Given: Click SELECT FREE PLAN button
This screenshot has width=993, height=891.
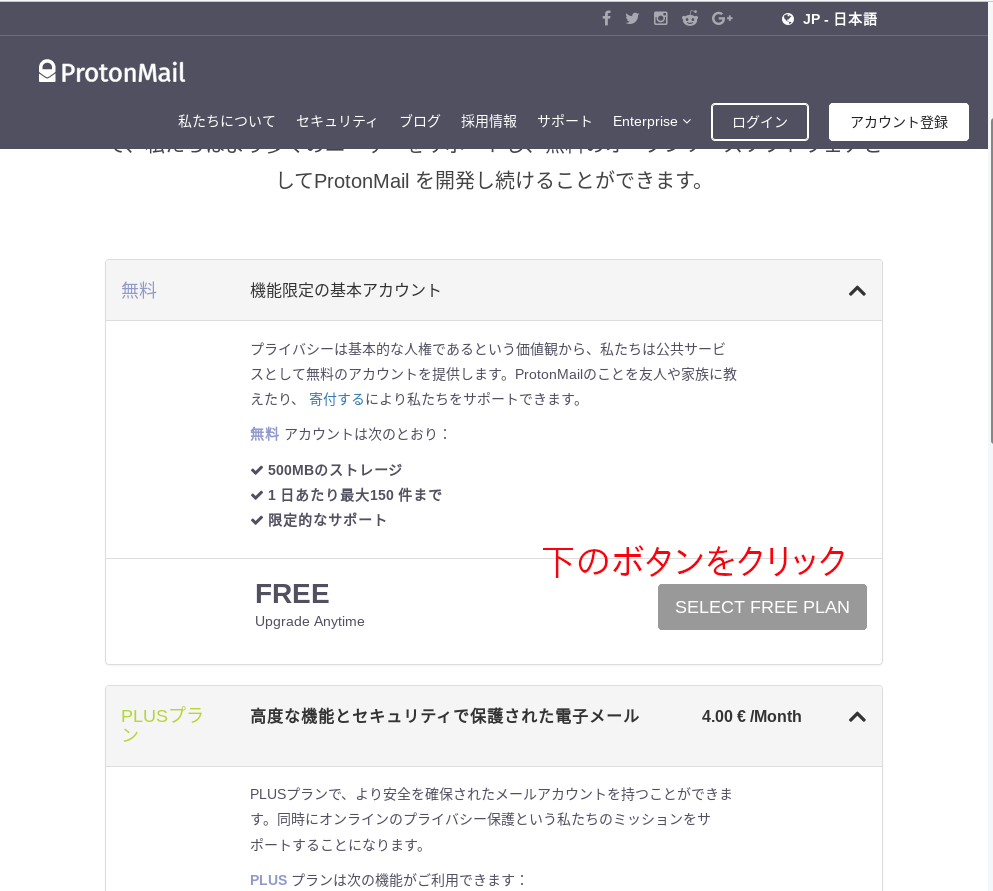Looking at the screenshot, I should pyautogui.click(x=762, y=607).
